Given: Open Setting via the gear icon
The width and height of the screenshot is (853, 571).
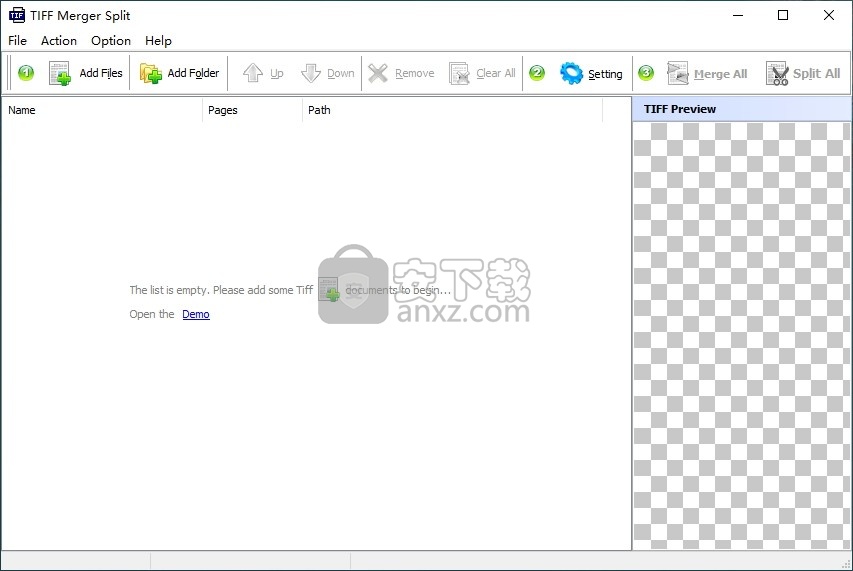Looking at the screenshot, I should pyautogui.click(x=571, y=73).
